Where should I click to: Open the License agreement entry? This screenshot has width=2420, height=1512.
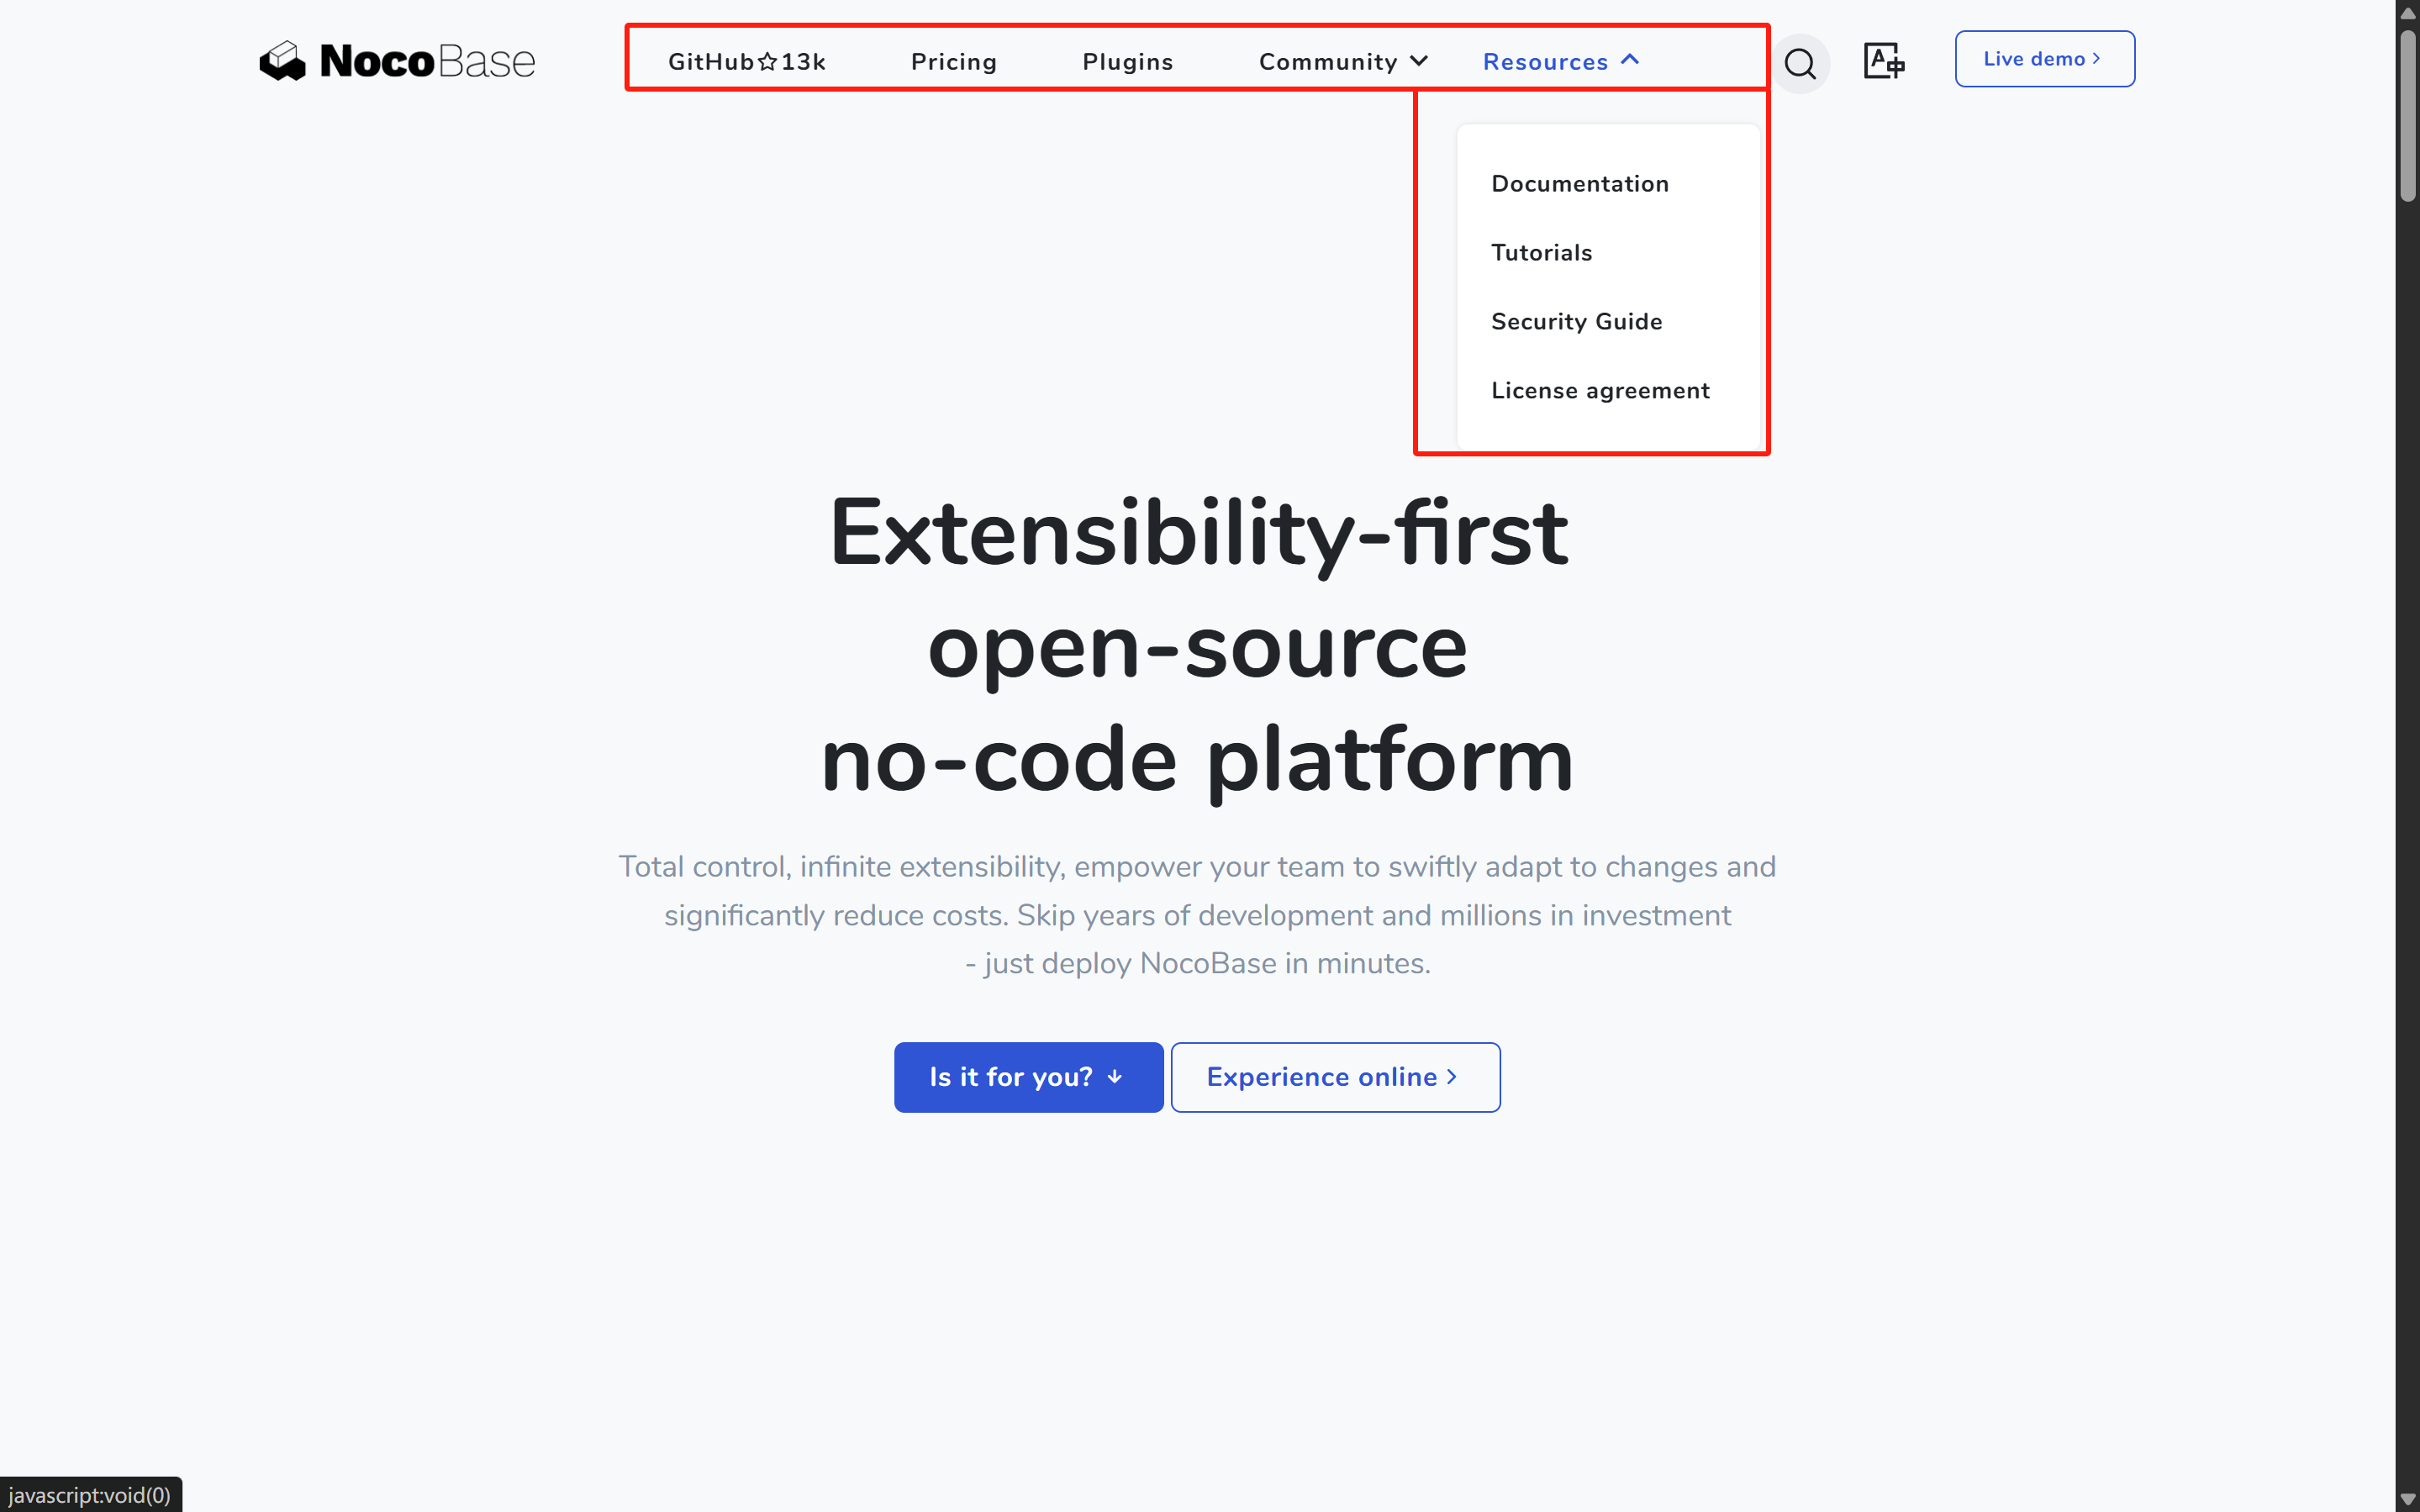(x=1600, y=391)
